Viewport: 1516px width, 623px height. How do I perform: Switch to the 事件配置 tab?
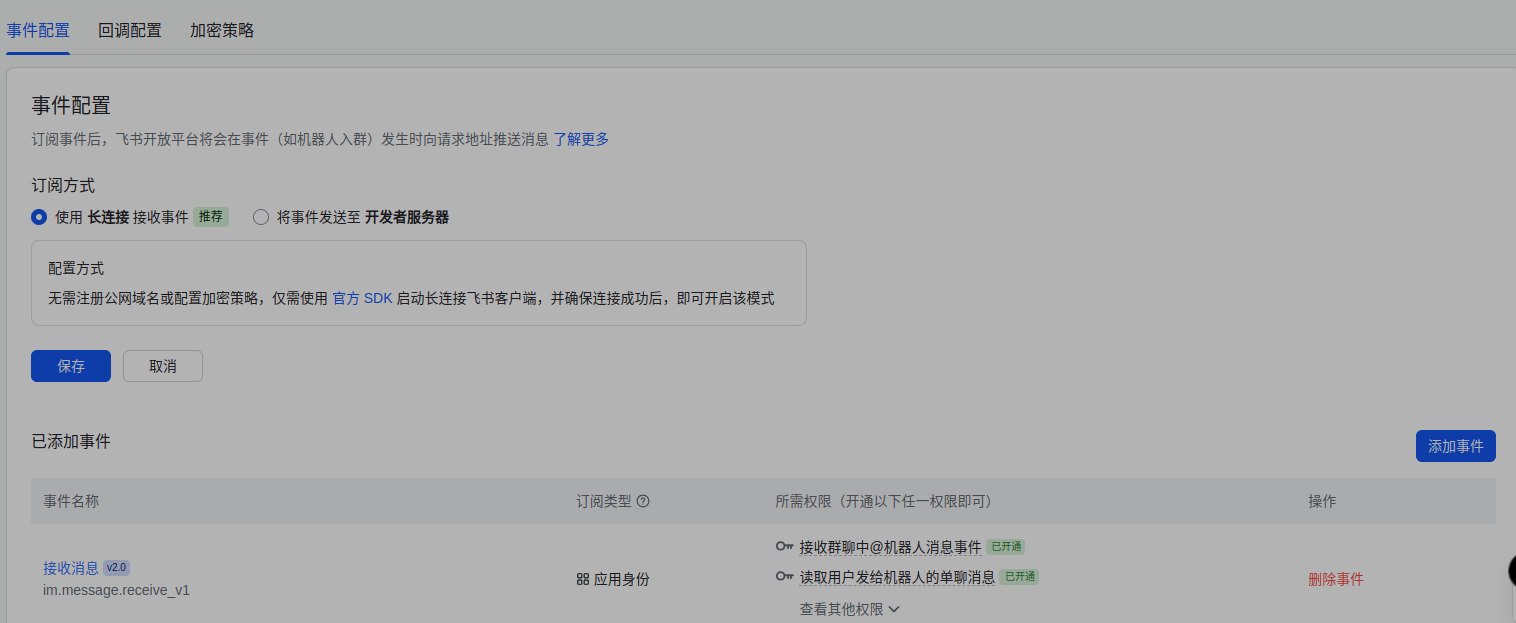(38, 30)
